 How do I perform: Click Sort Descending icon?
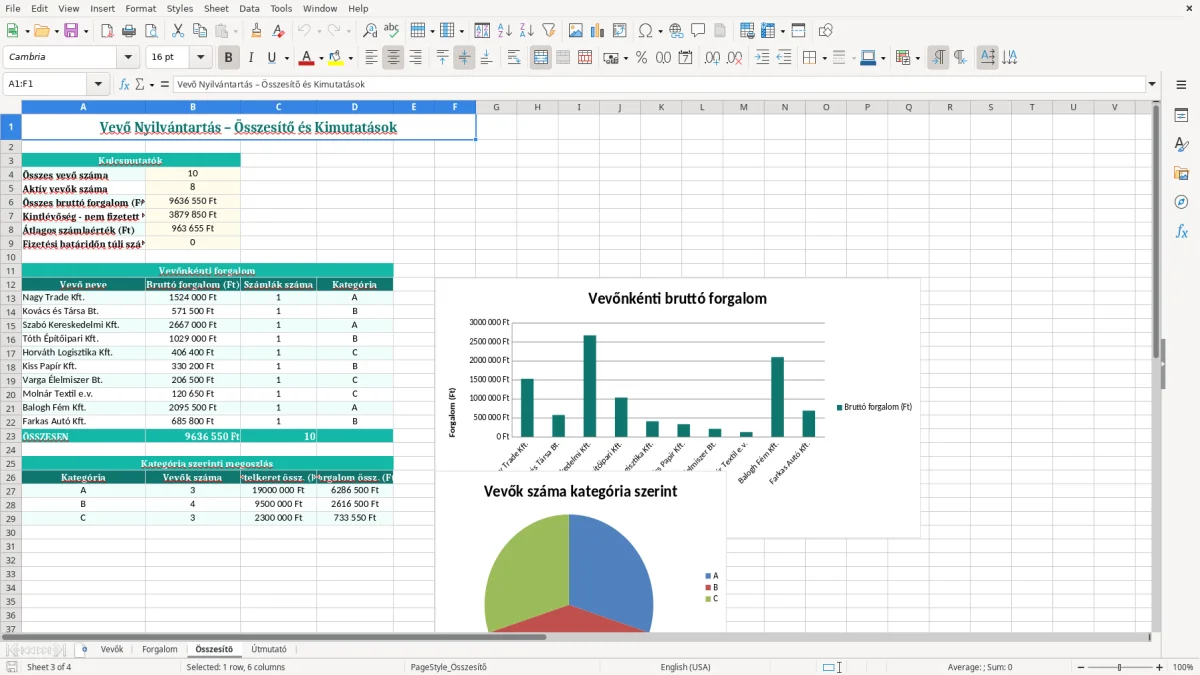pos(527,31)
